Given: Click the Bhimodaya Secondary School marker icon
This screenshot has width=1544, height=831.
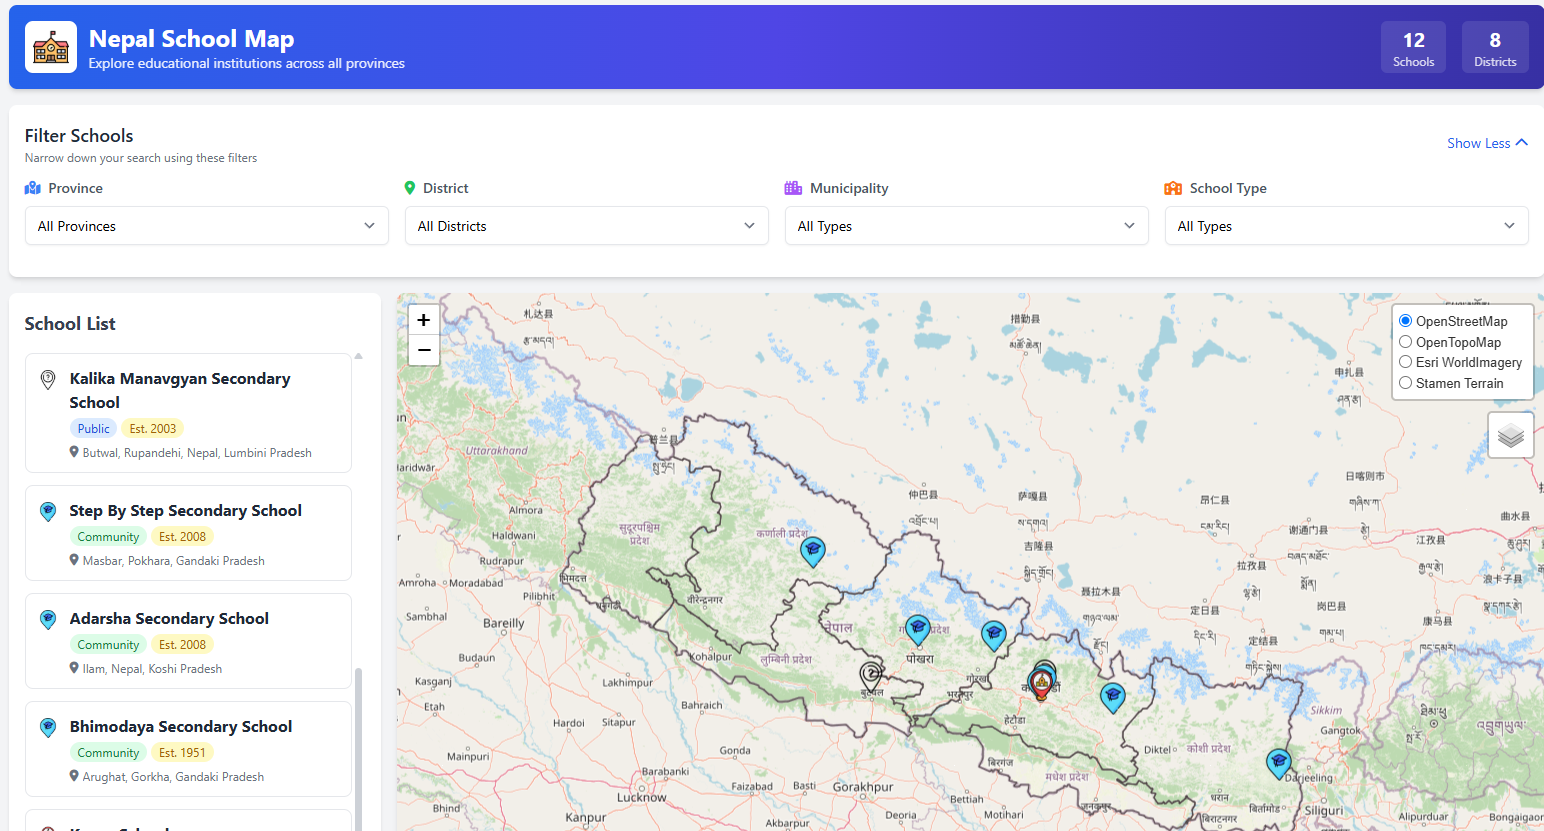Looking at the screenshot, I should coord(47,728).
